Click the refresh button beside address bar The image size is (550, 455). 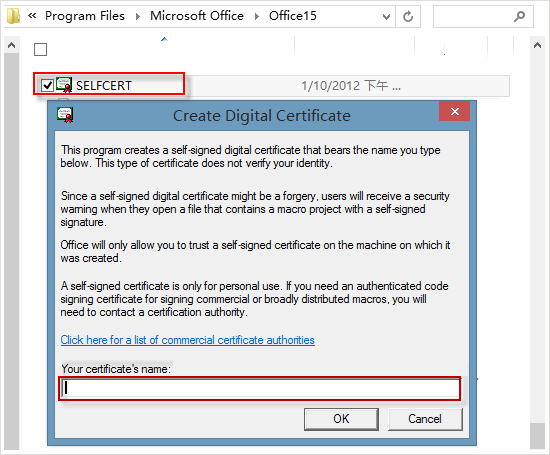[x=408, y=16]
